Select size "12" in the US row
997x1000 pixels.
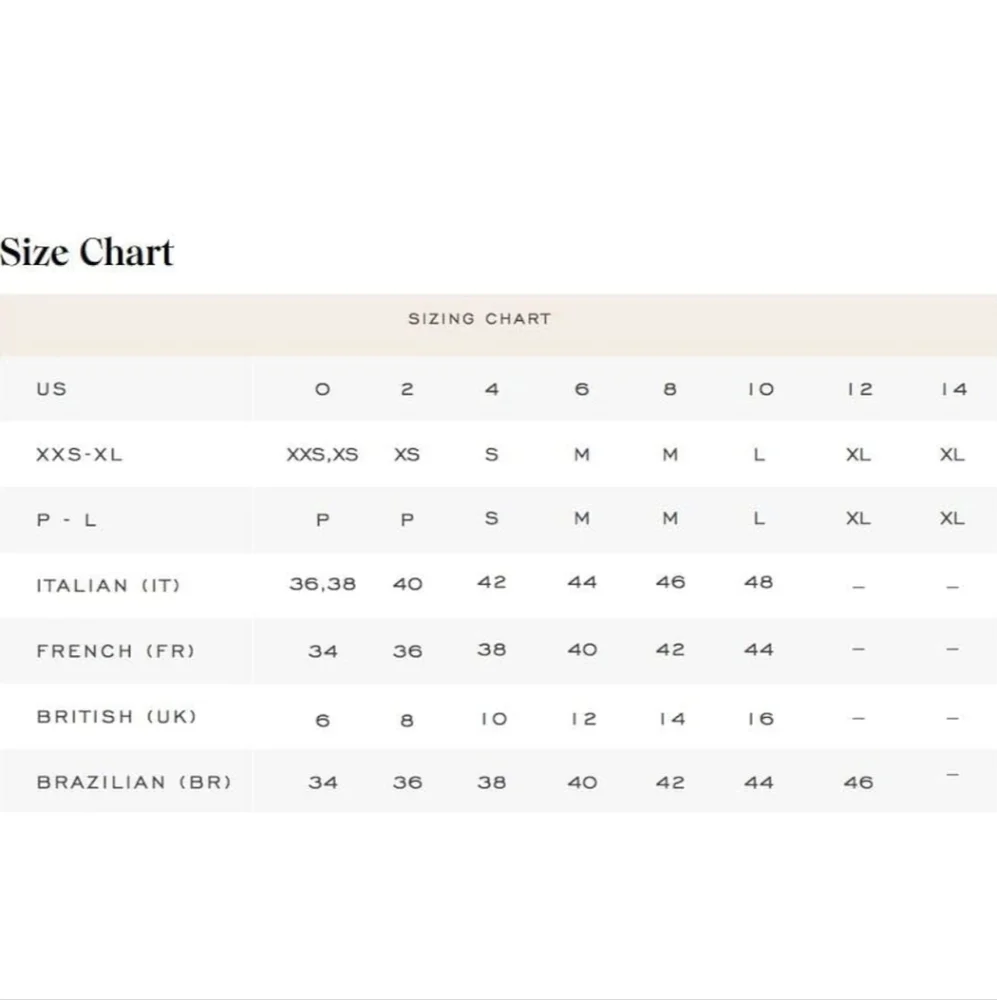(x=859, y=389)
